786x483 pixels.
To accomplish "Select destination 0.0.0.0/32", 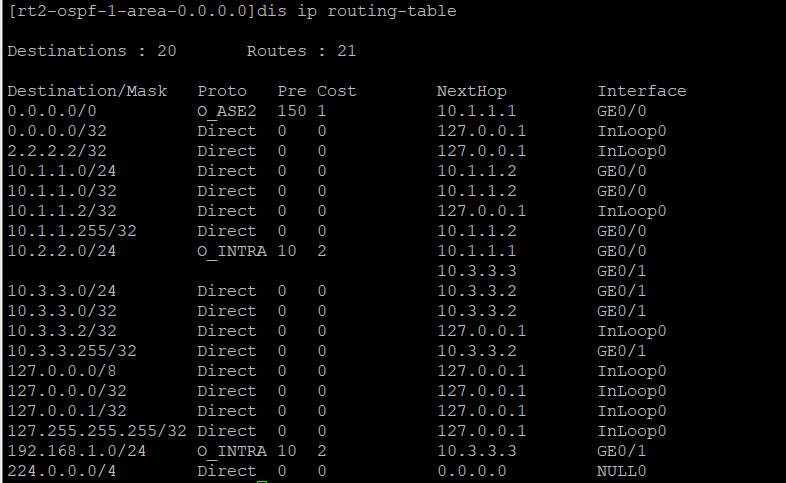I will pyautogui.click(x=57, y=131).
